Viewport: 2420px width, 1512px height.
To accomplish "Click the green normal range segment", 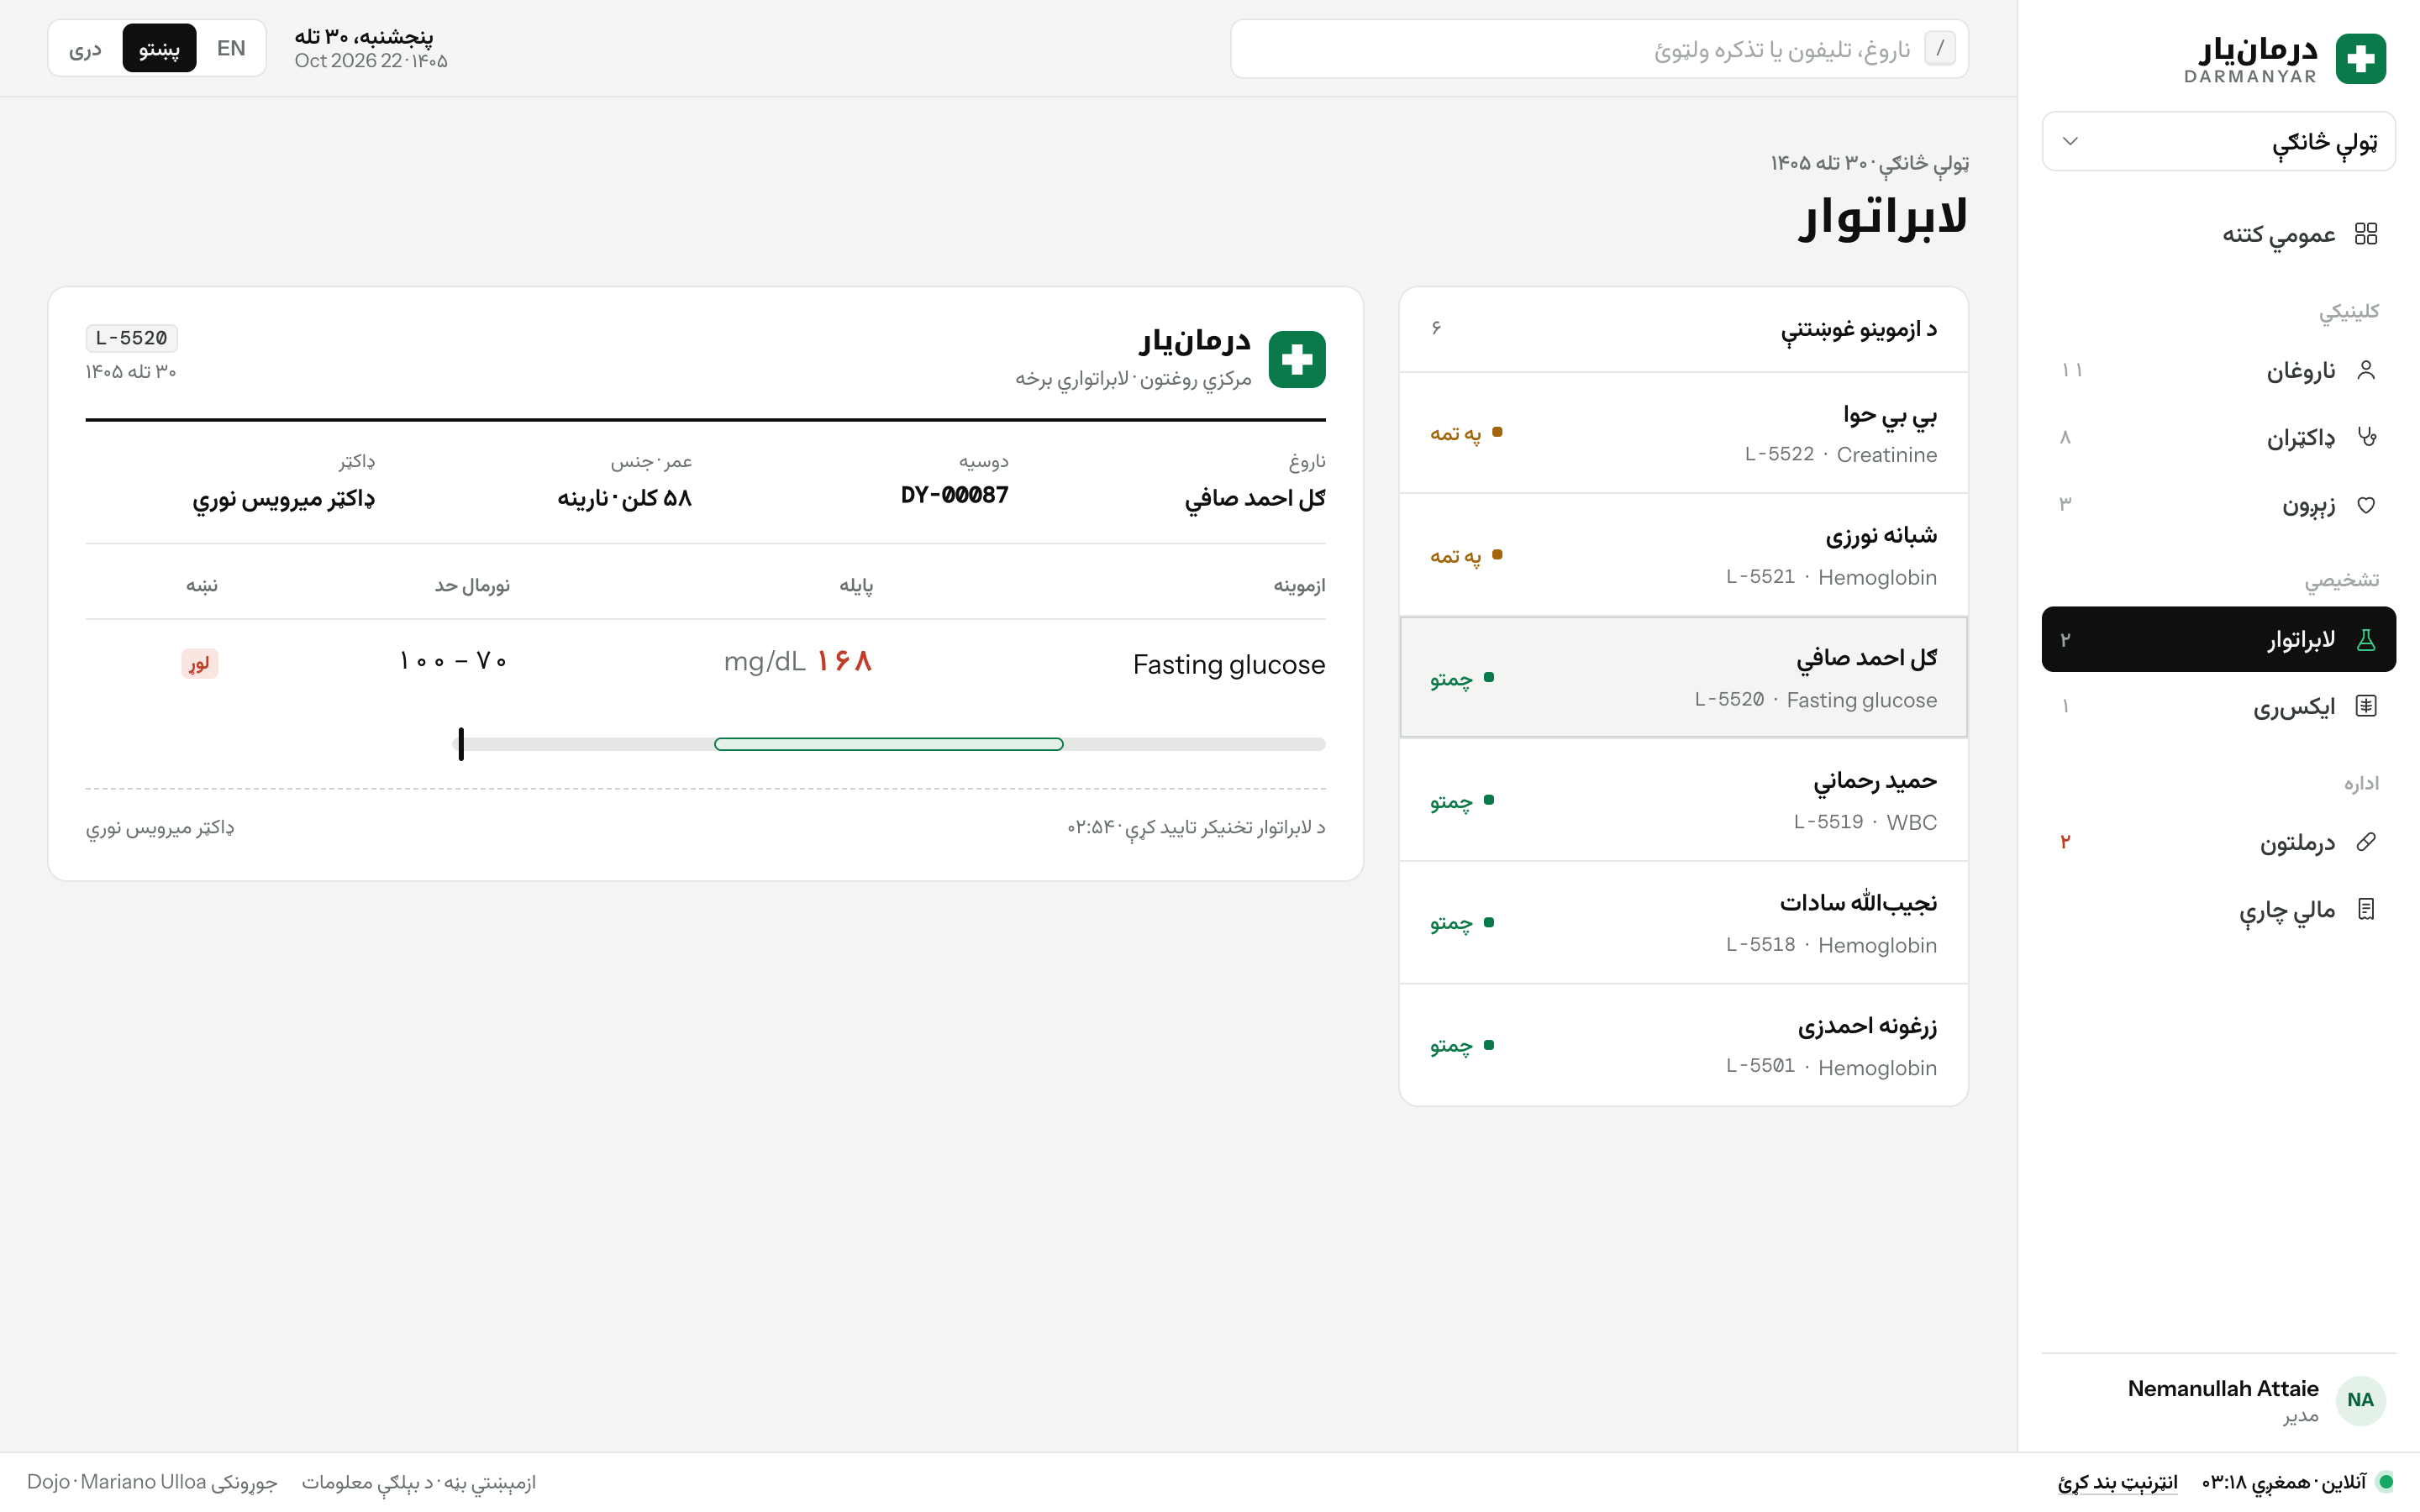I will (x=889, y=744).
